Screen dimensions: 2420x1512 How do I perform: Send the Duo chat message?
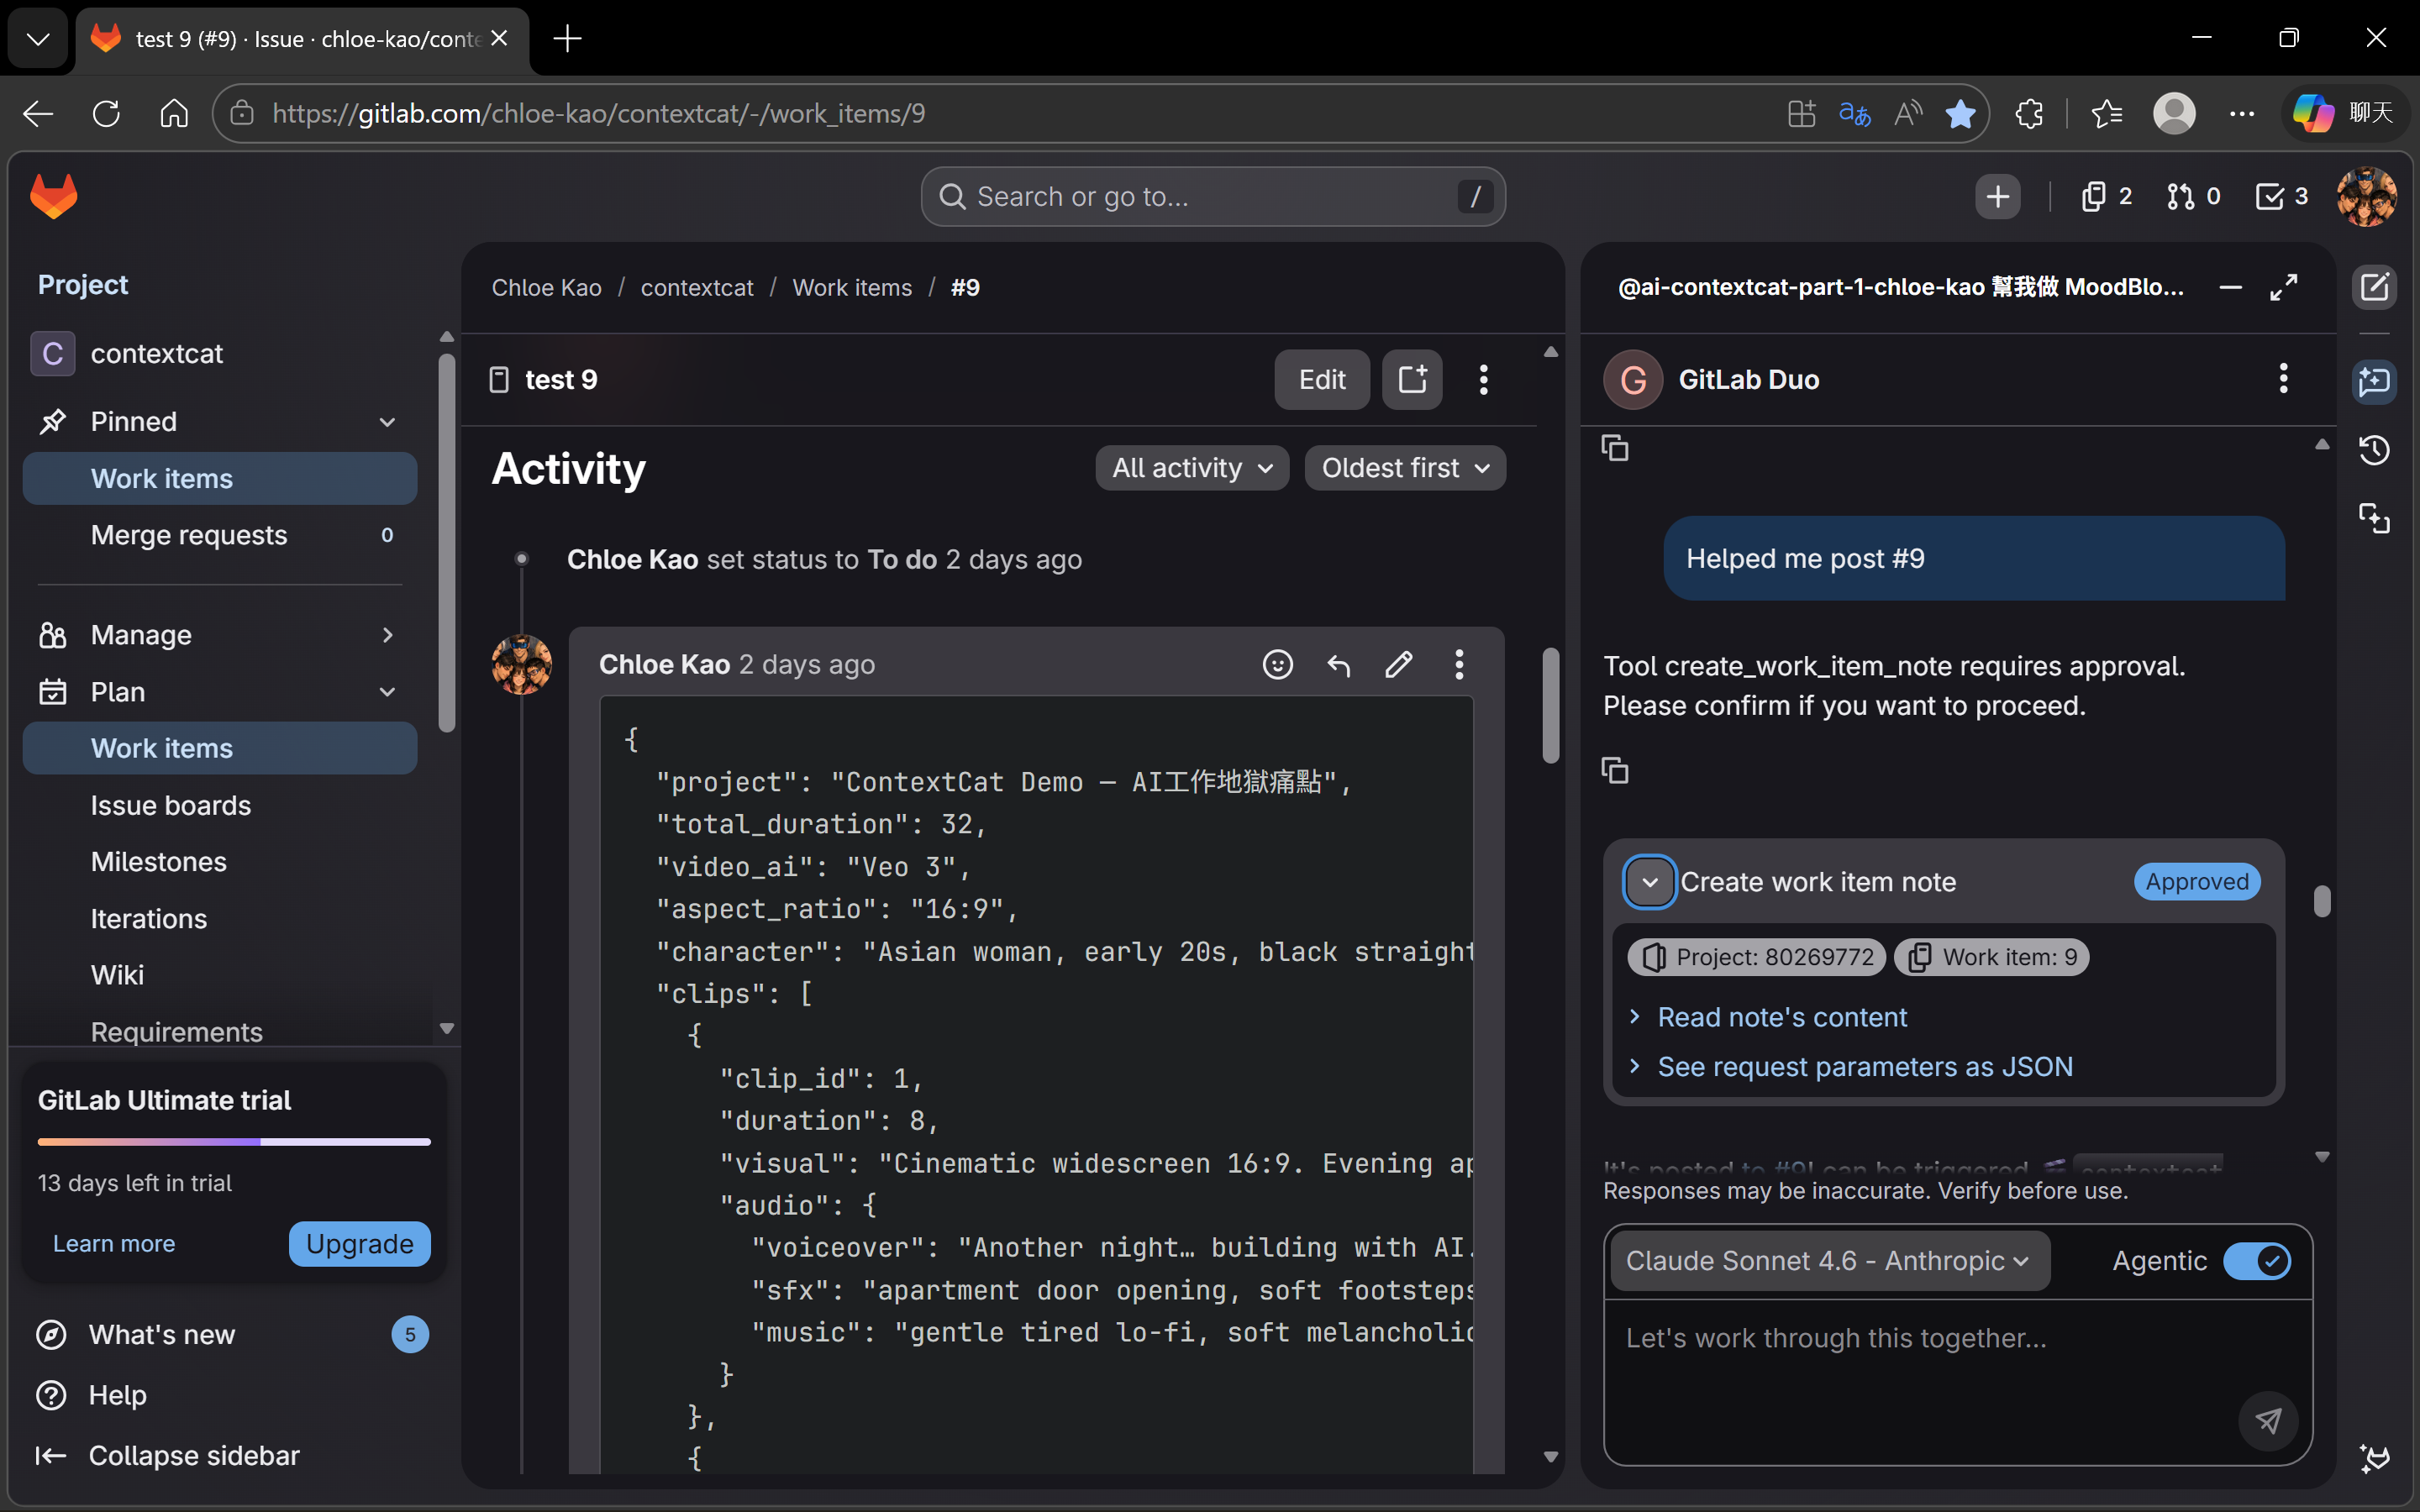tap(2267, 1420)
